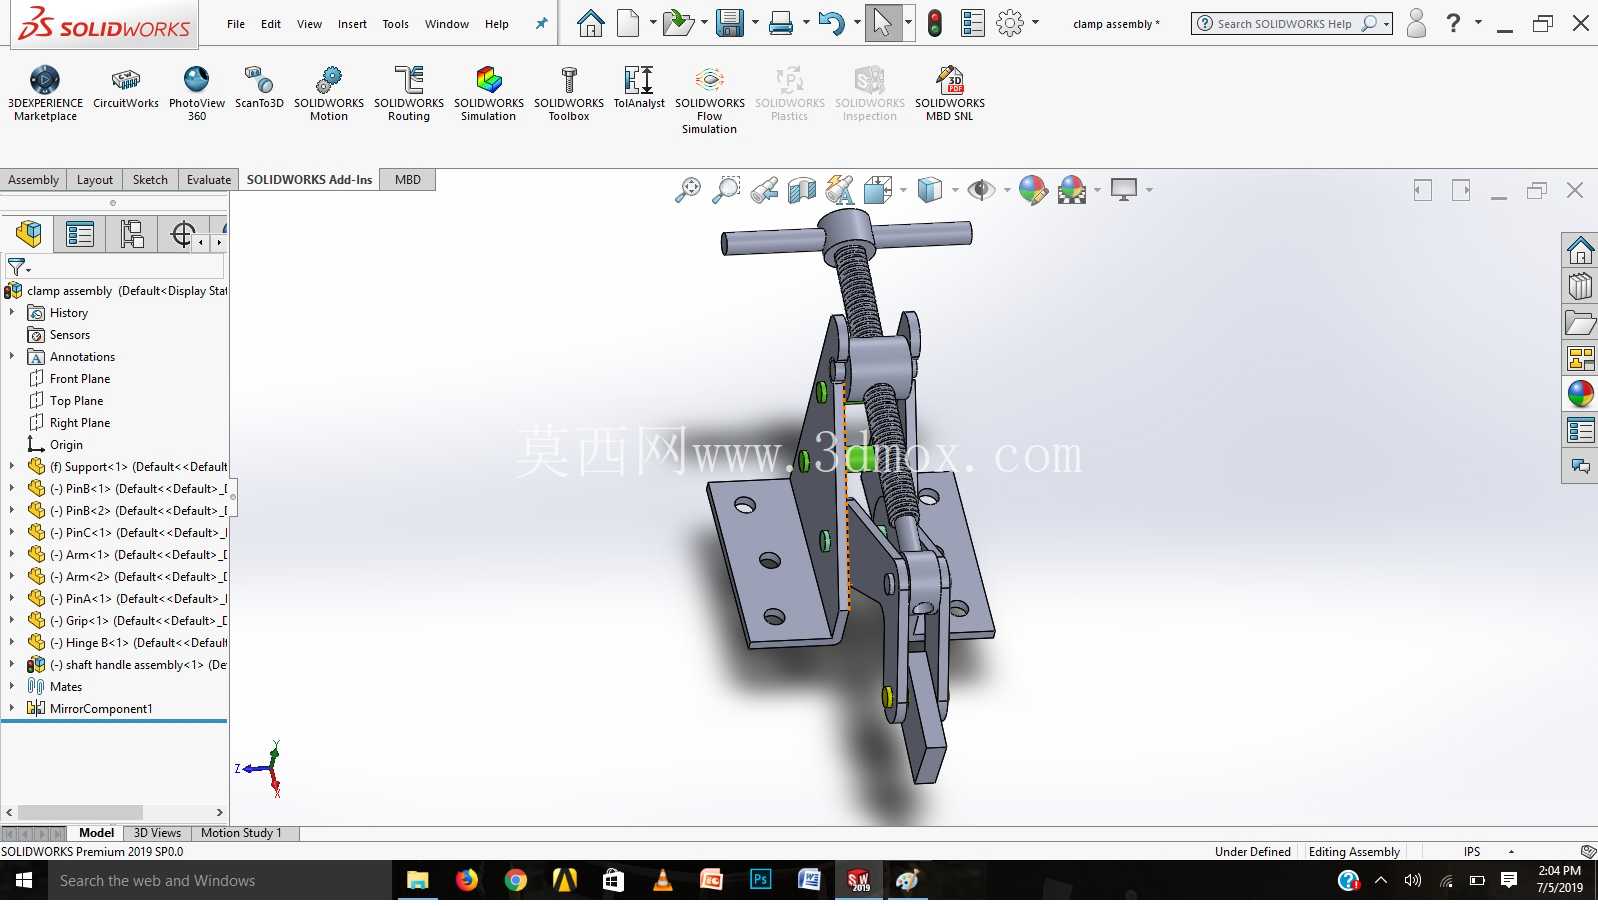
Task: Activate the Section View tool
Action: (x=802, y=189)
